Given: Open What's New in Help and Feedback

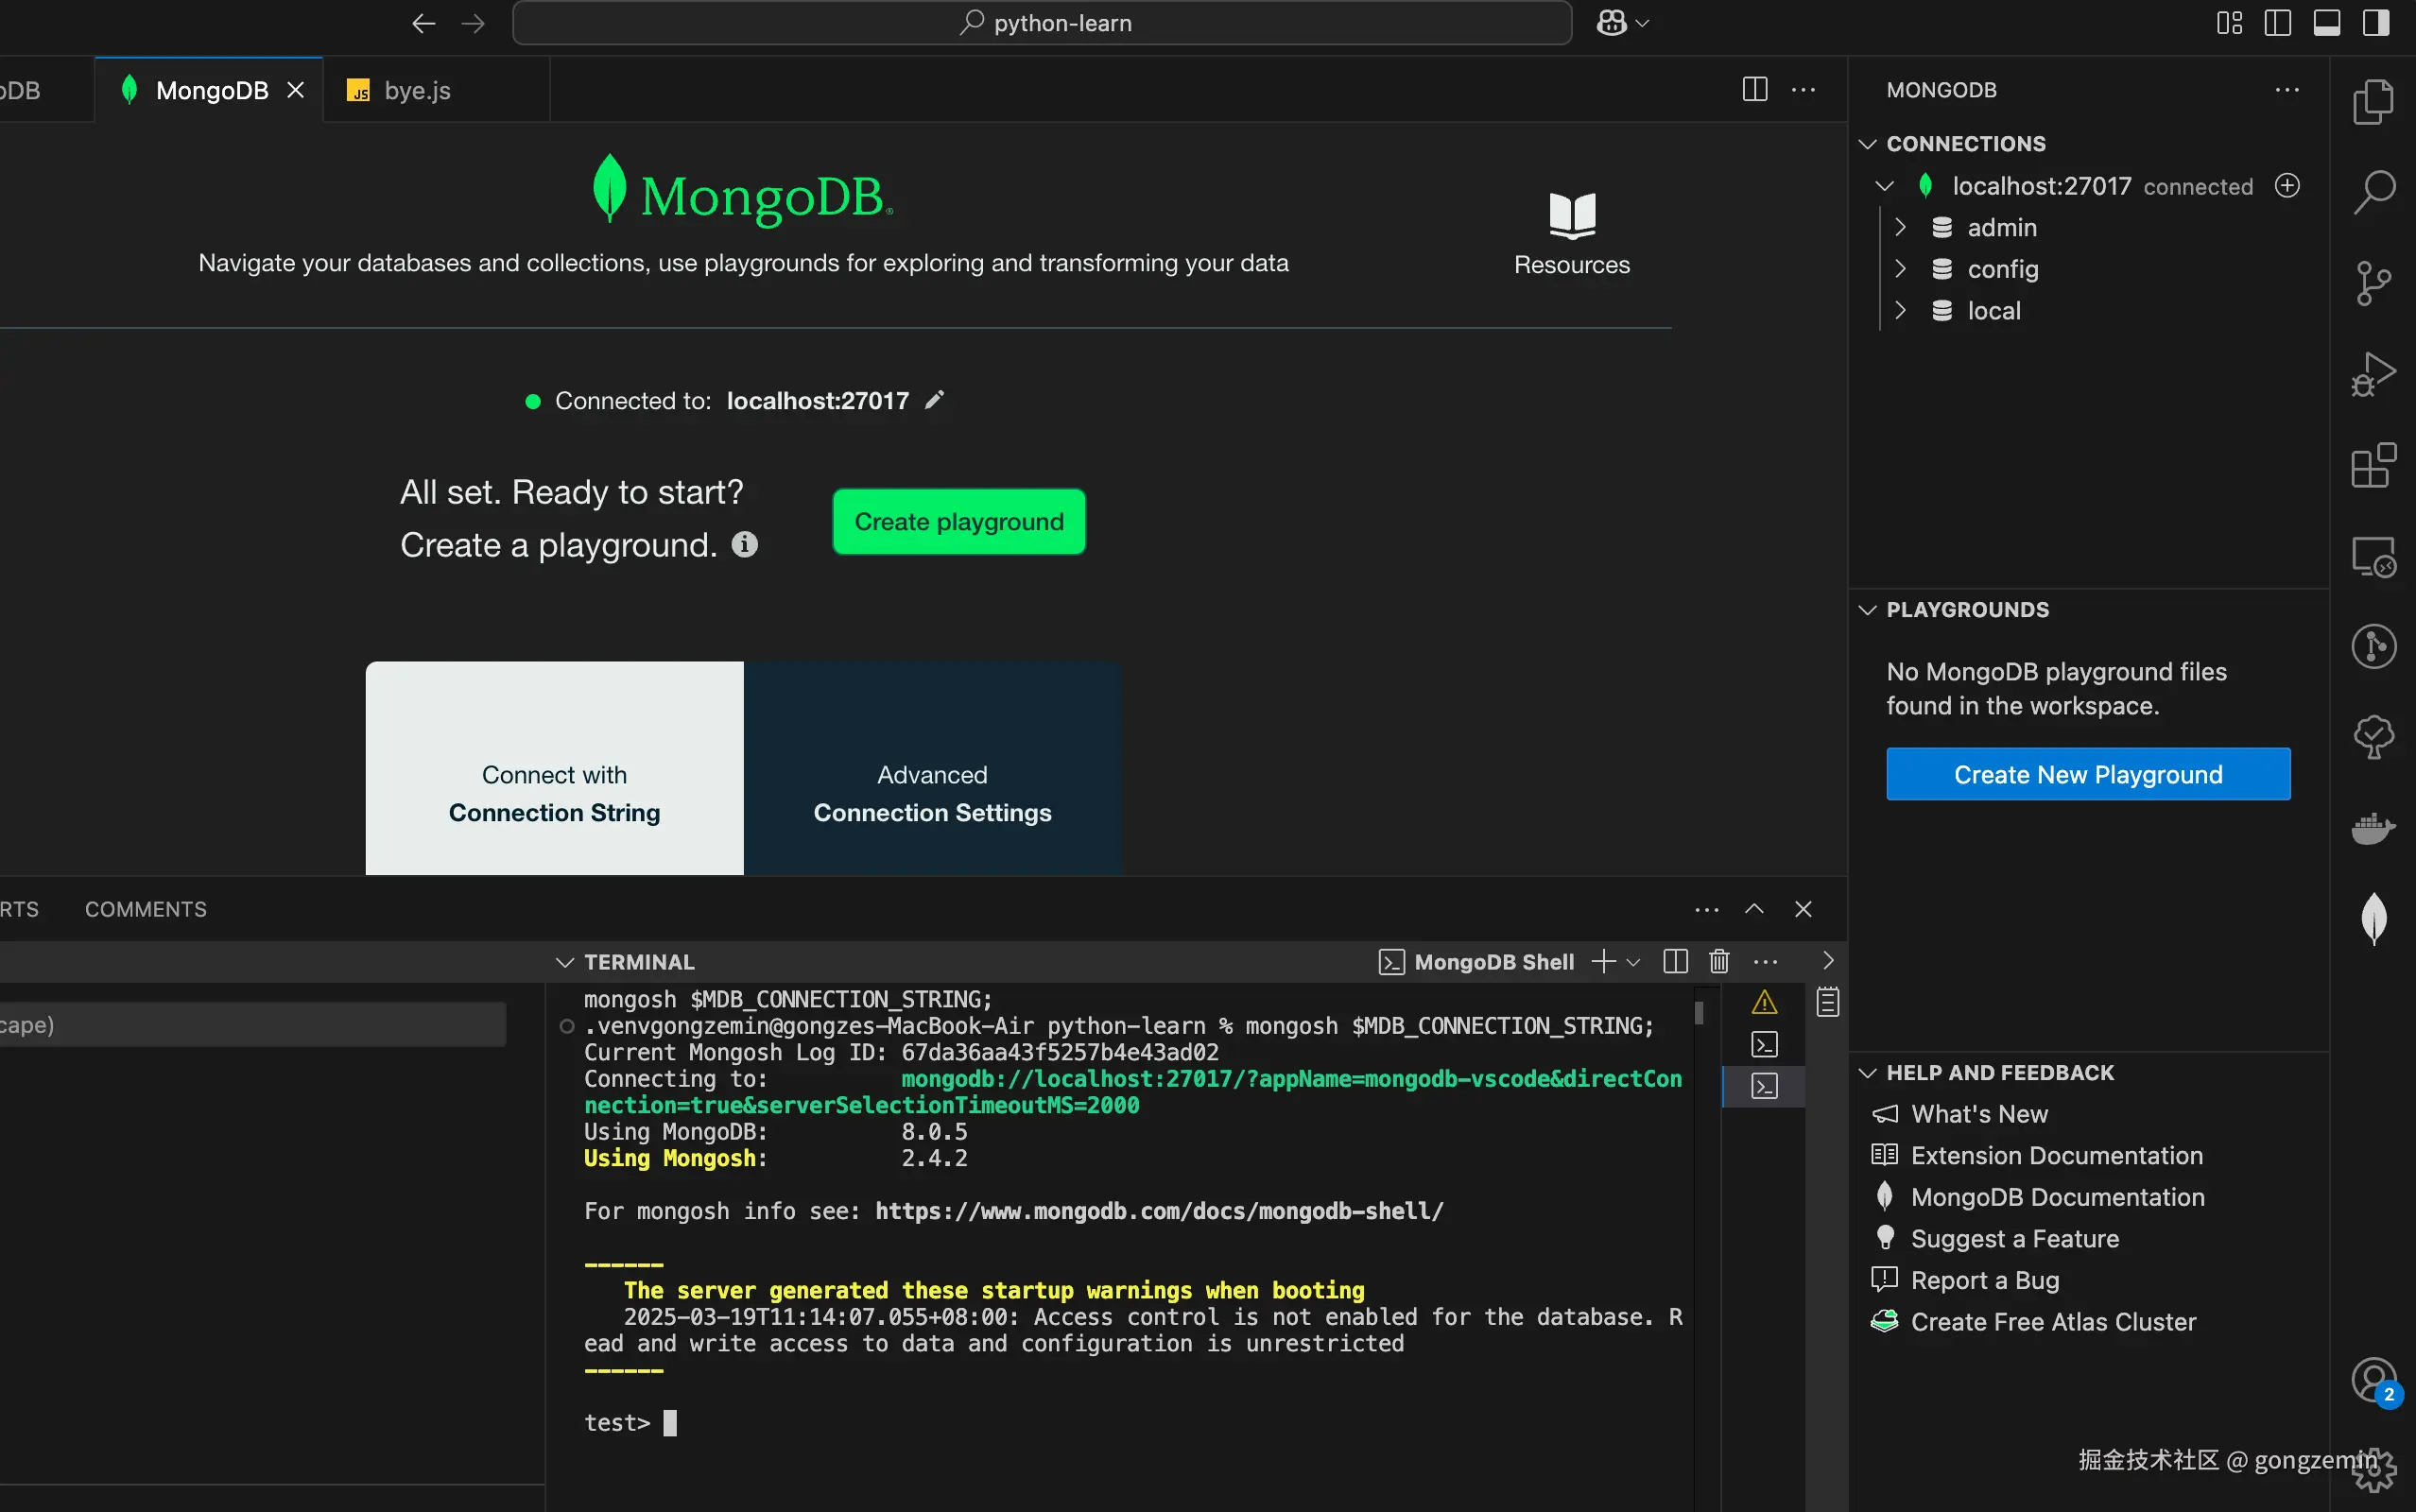Looking at the screenshot, I should coord(1979,1114).
